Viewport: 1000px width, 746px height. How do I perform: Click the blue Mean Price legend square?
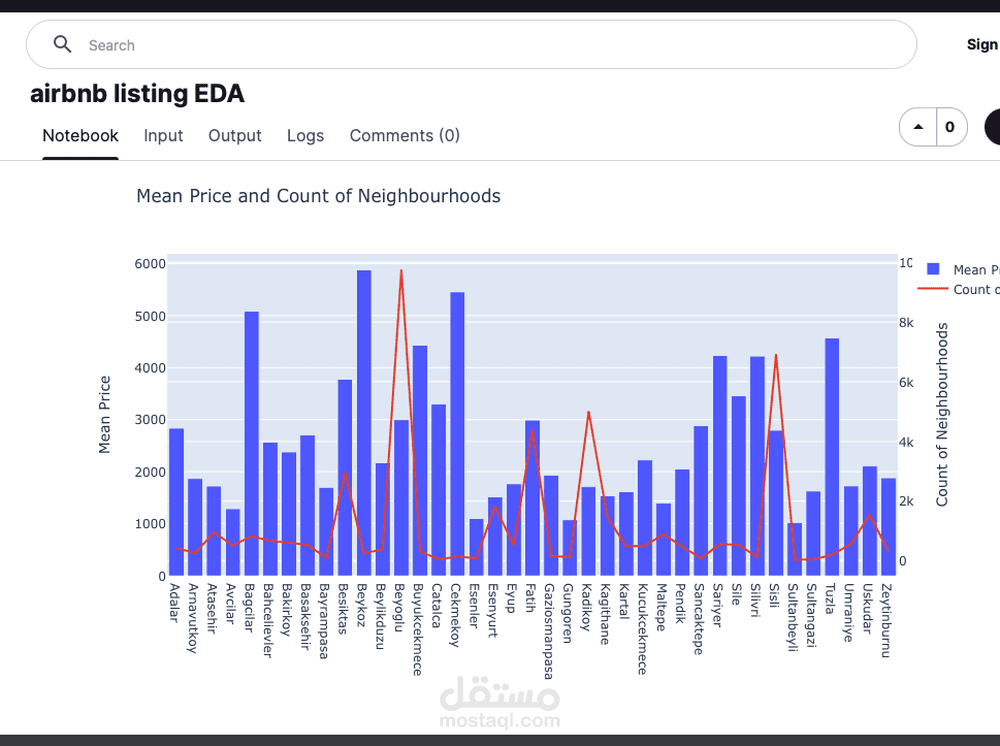click(x=934, y=269)
